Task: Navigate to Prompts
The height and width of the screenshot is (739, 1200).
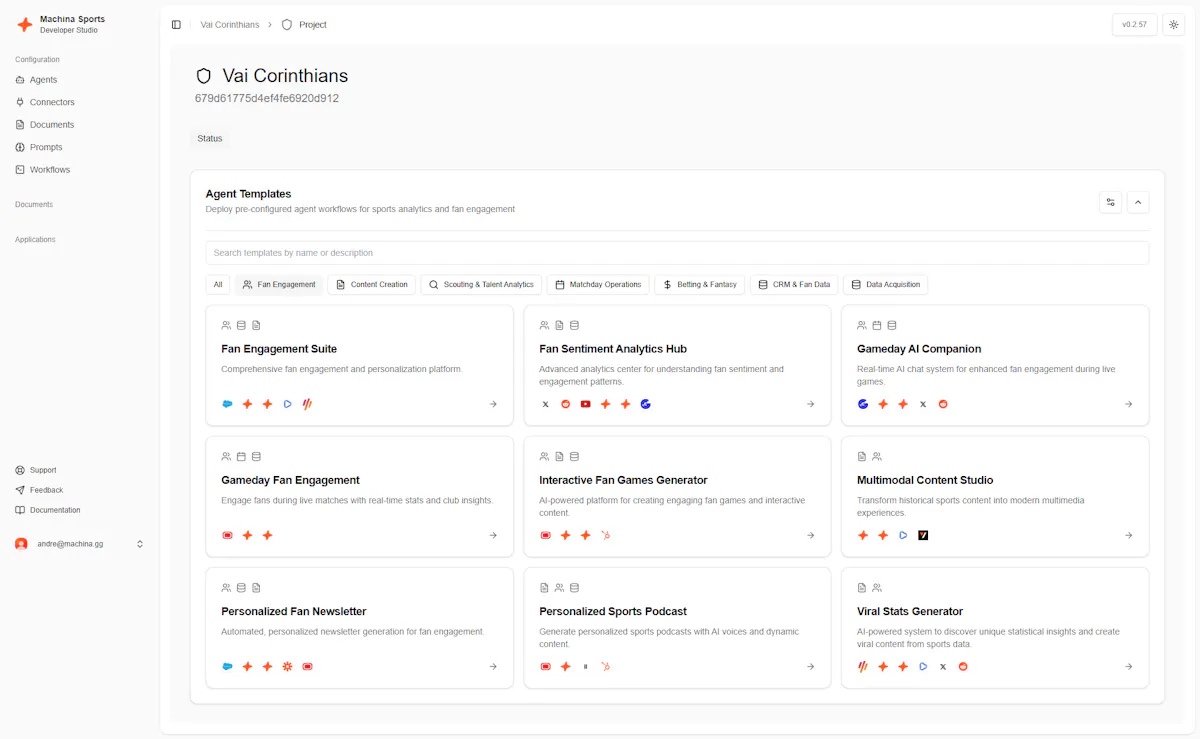Action: click(39, 147)
